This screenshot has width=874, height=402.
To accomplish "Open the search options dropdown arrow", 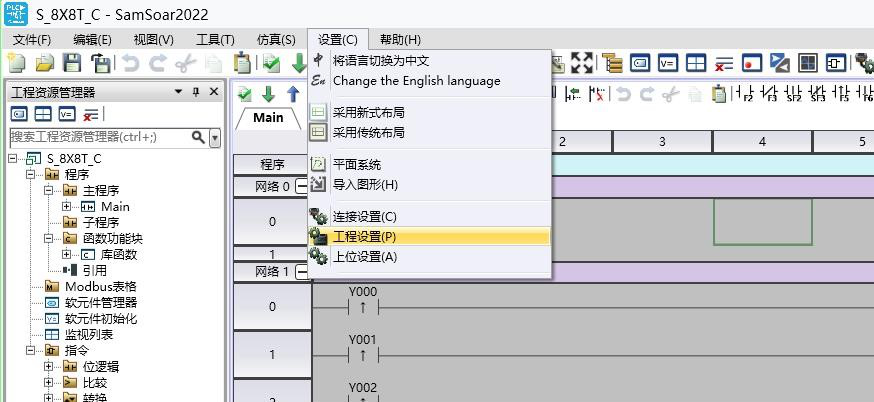I will (x=215, y=137).
